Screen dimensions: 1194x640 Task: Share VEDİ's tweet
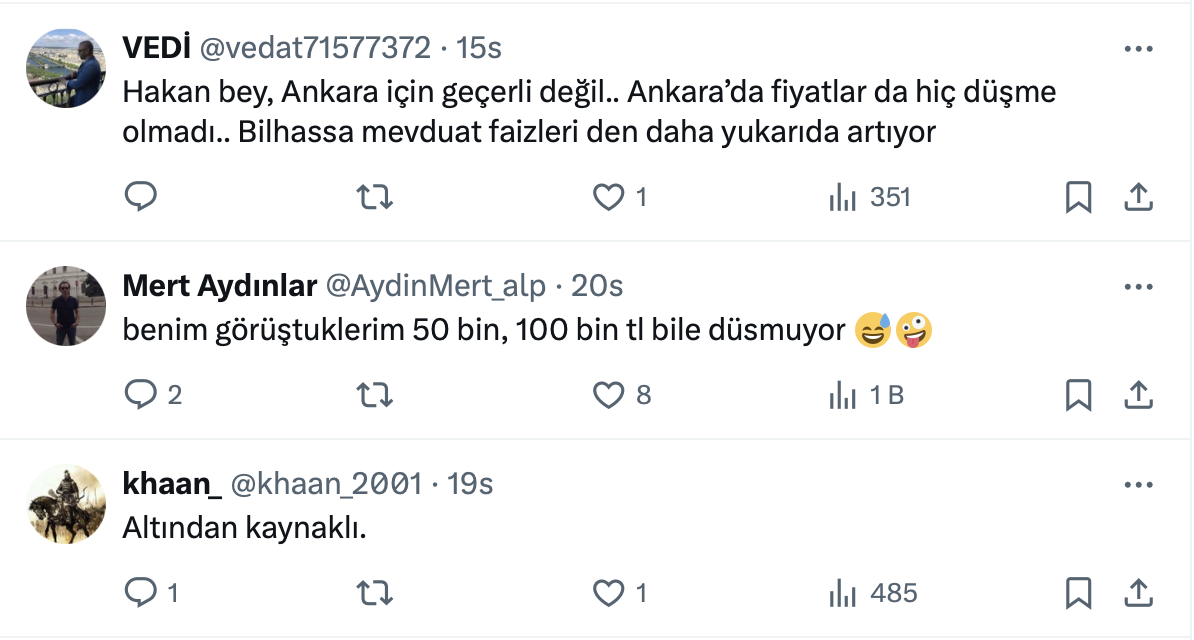point(1139,197)
